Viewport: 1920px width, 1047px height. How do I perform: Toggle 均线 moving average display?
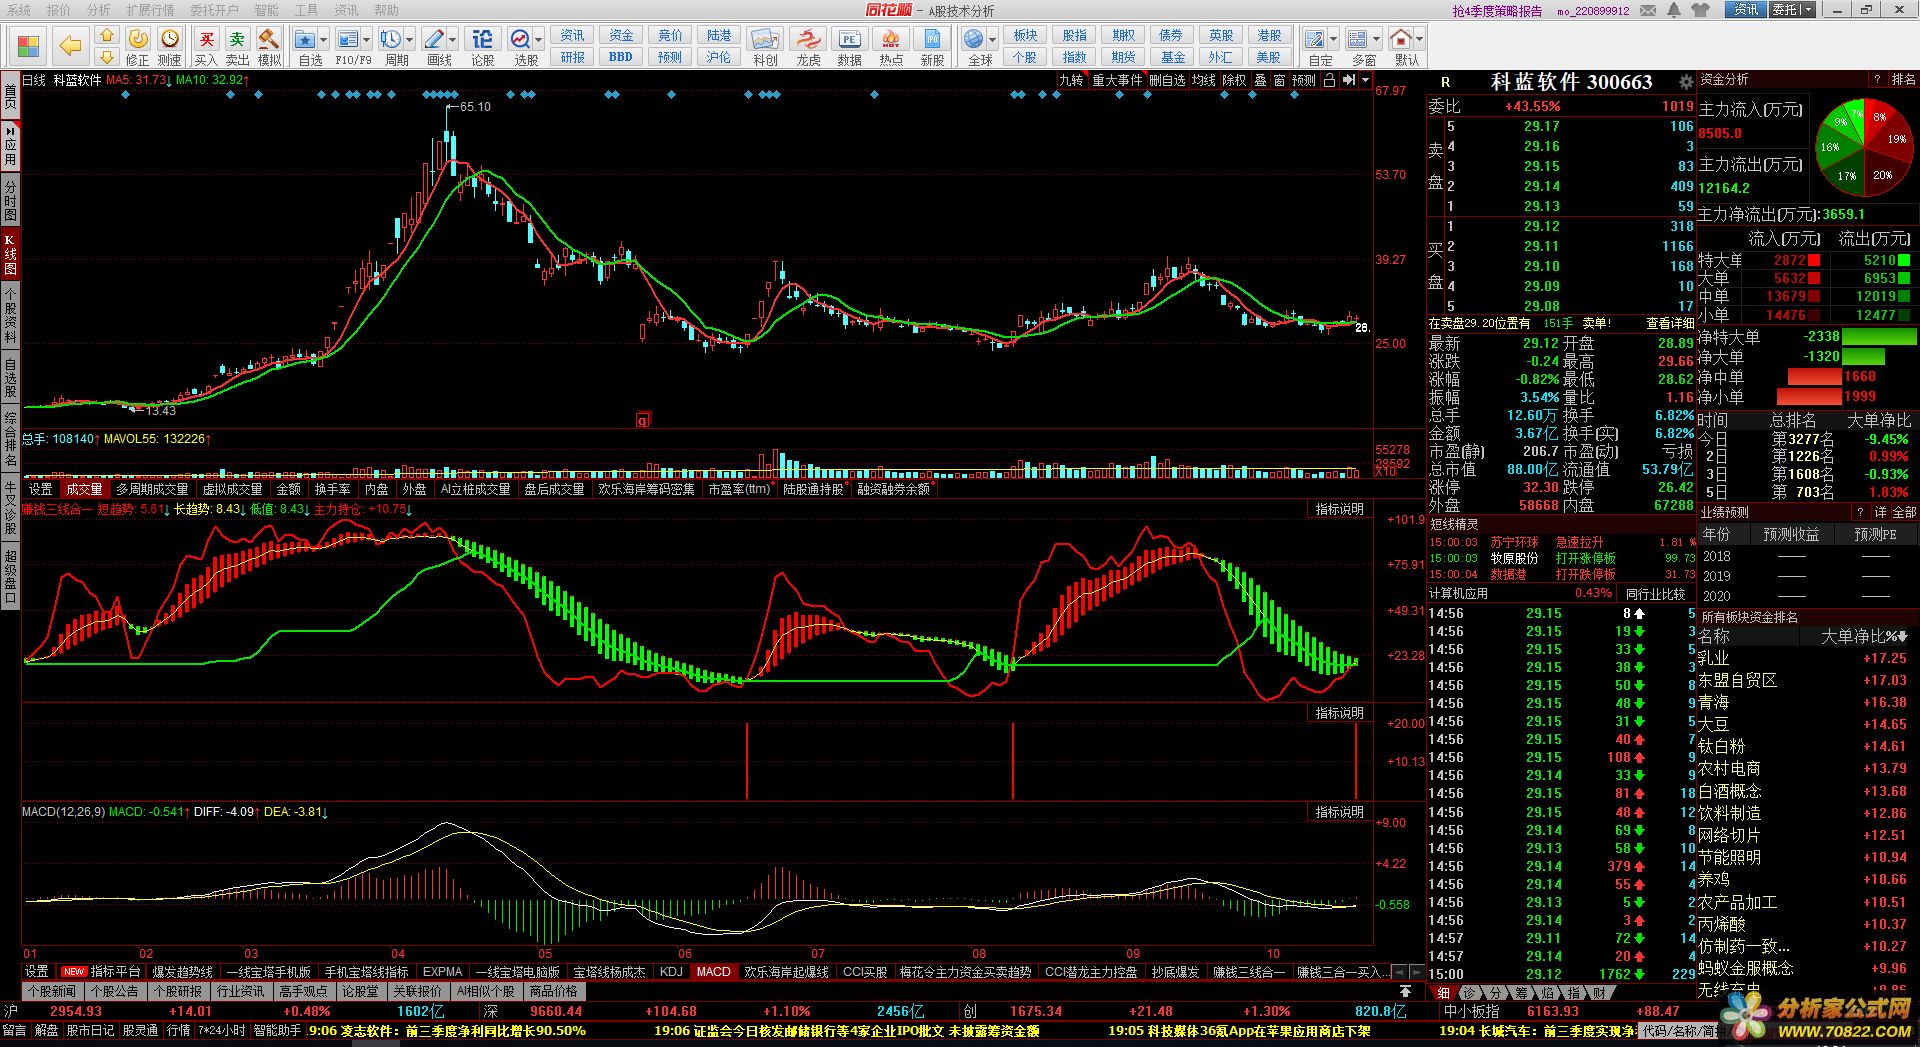point(1204,80)
